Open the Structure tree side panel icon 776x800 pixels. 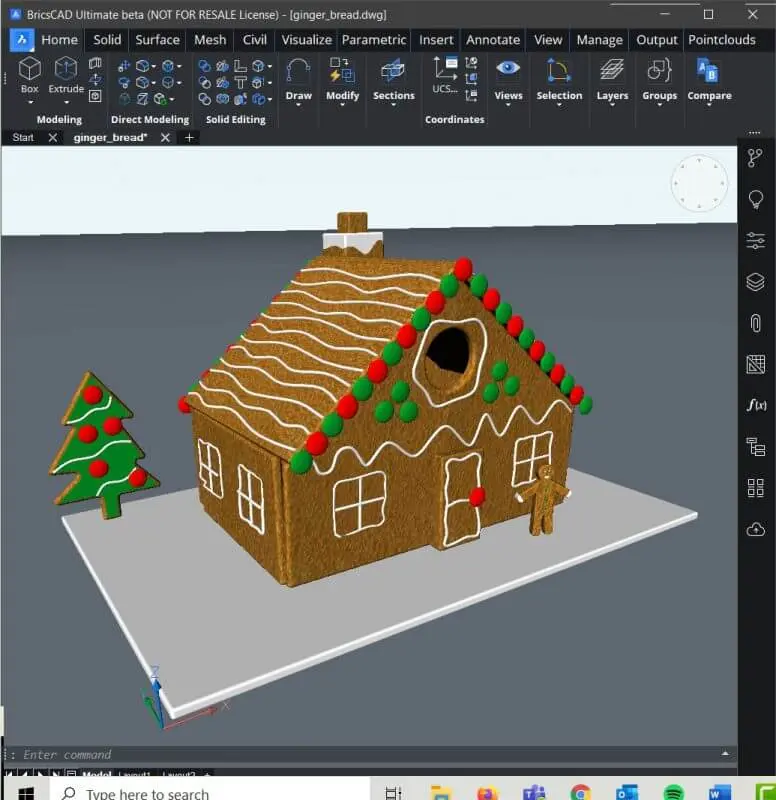755,158
